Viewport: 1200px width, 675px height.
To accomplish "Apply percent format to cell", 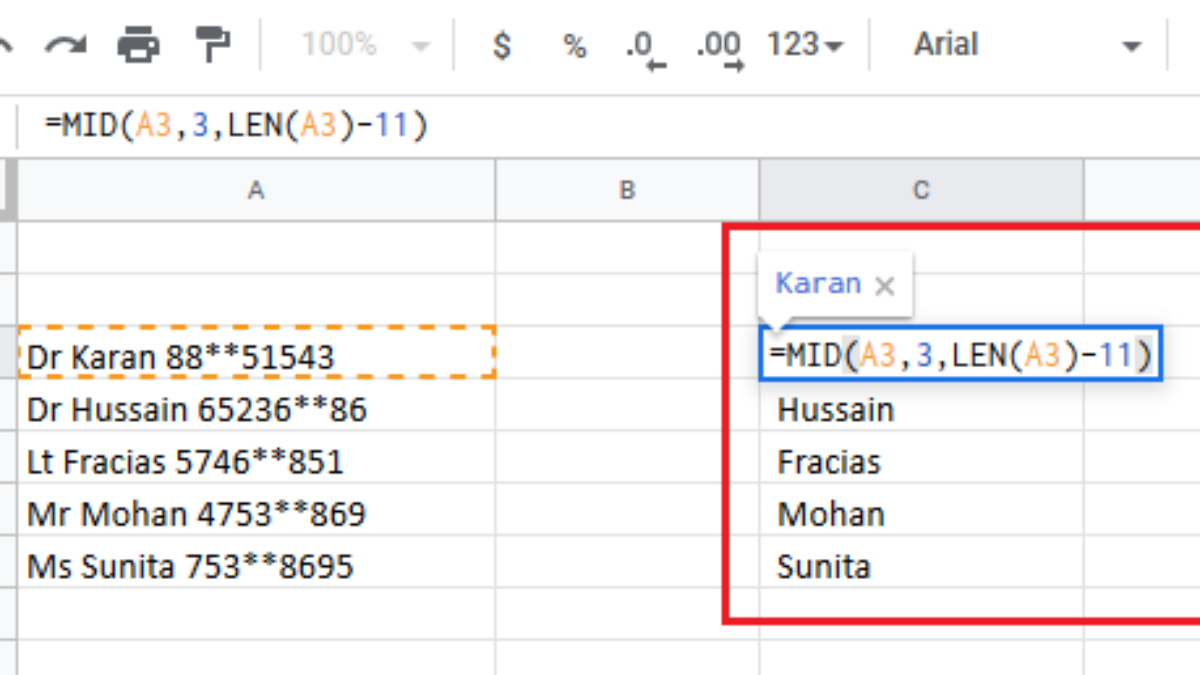I will tap(574, 45).
